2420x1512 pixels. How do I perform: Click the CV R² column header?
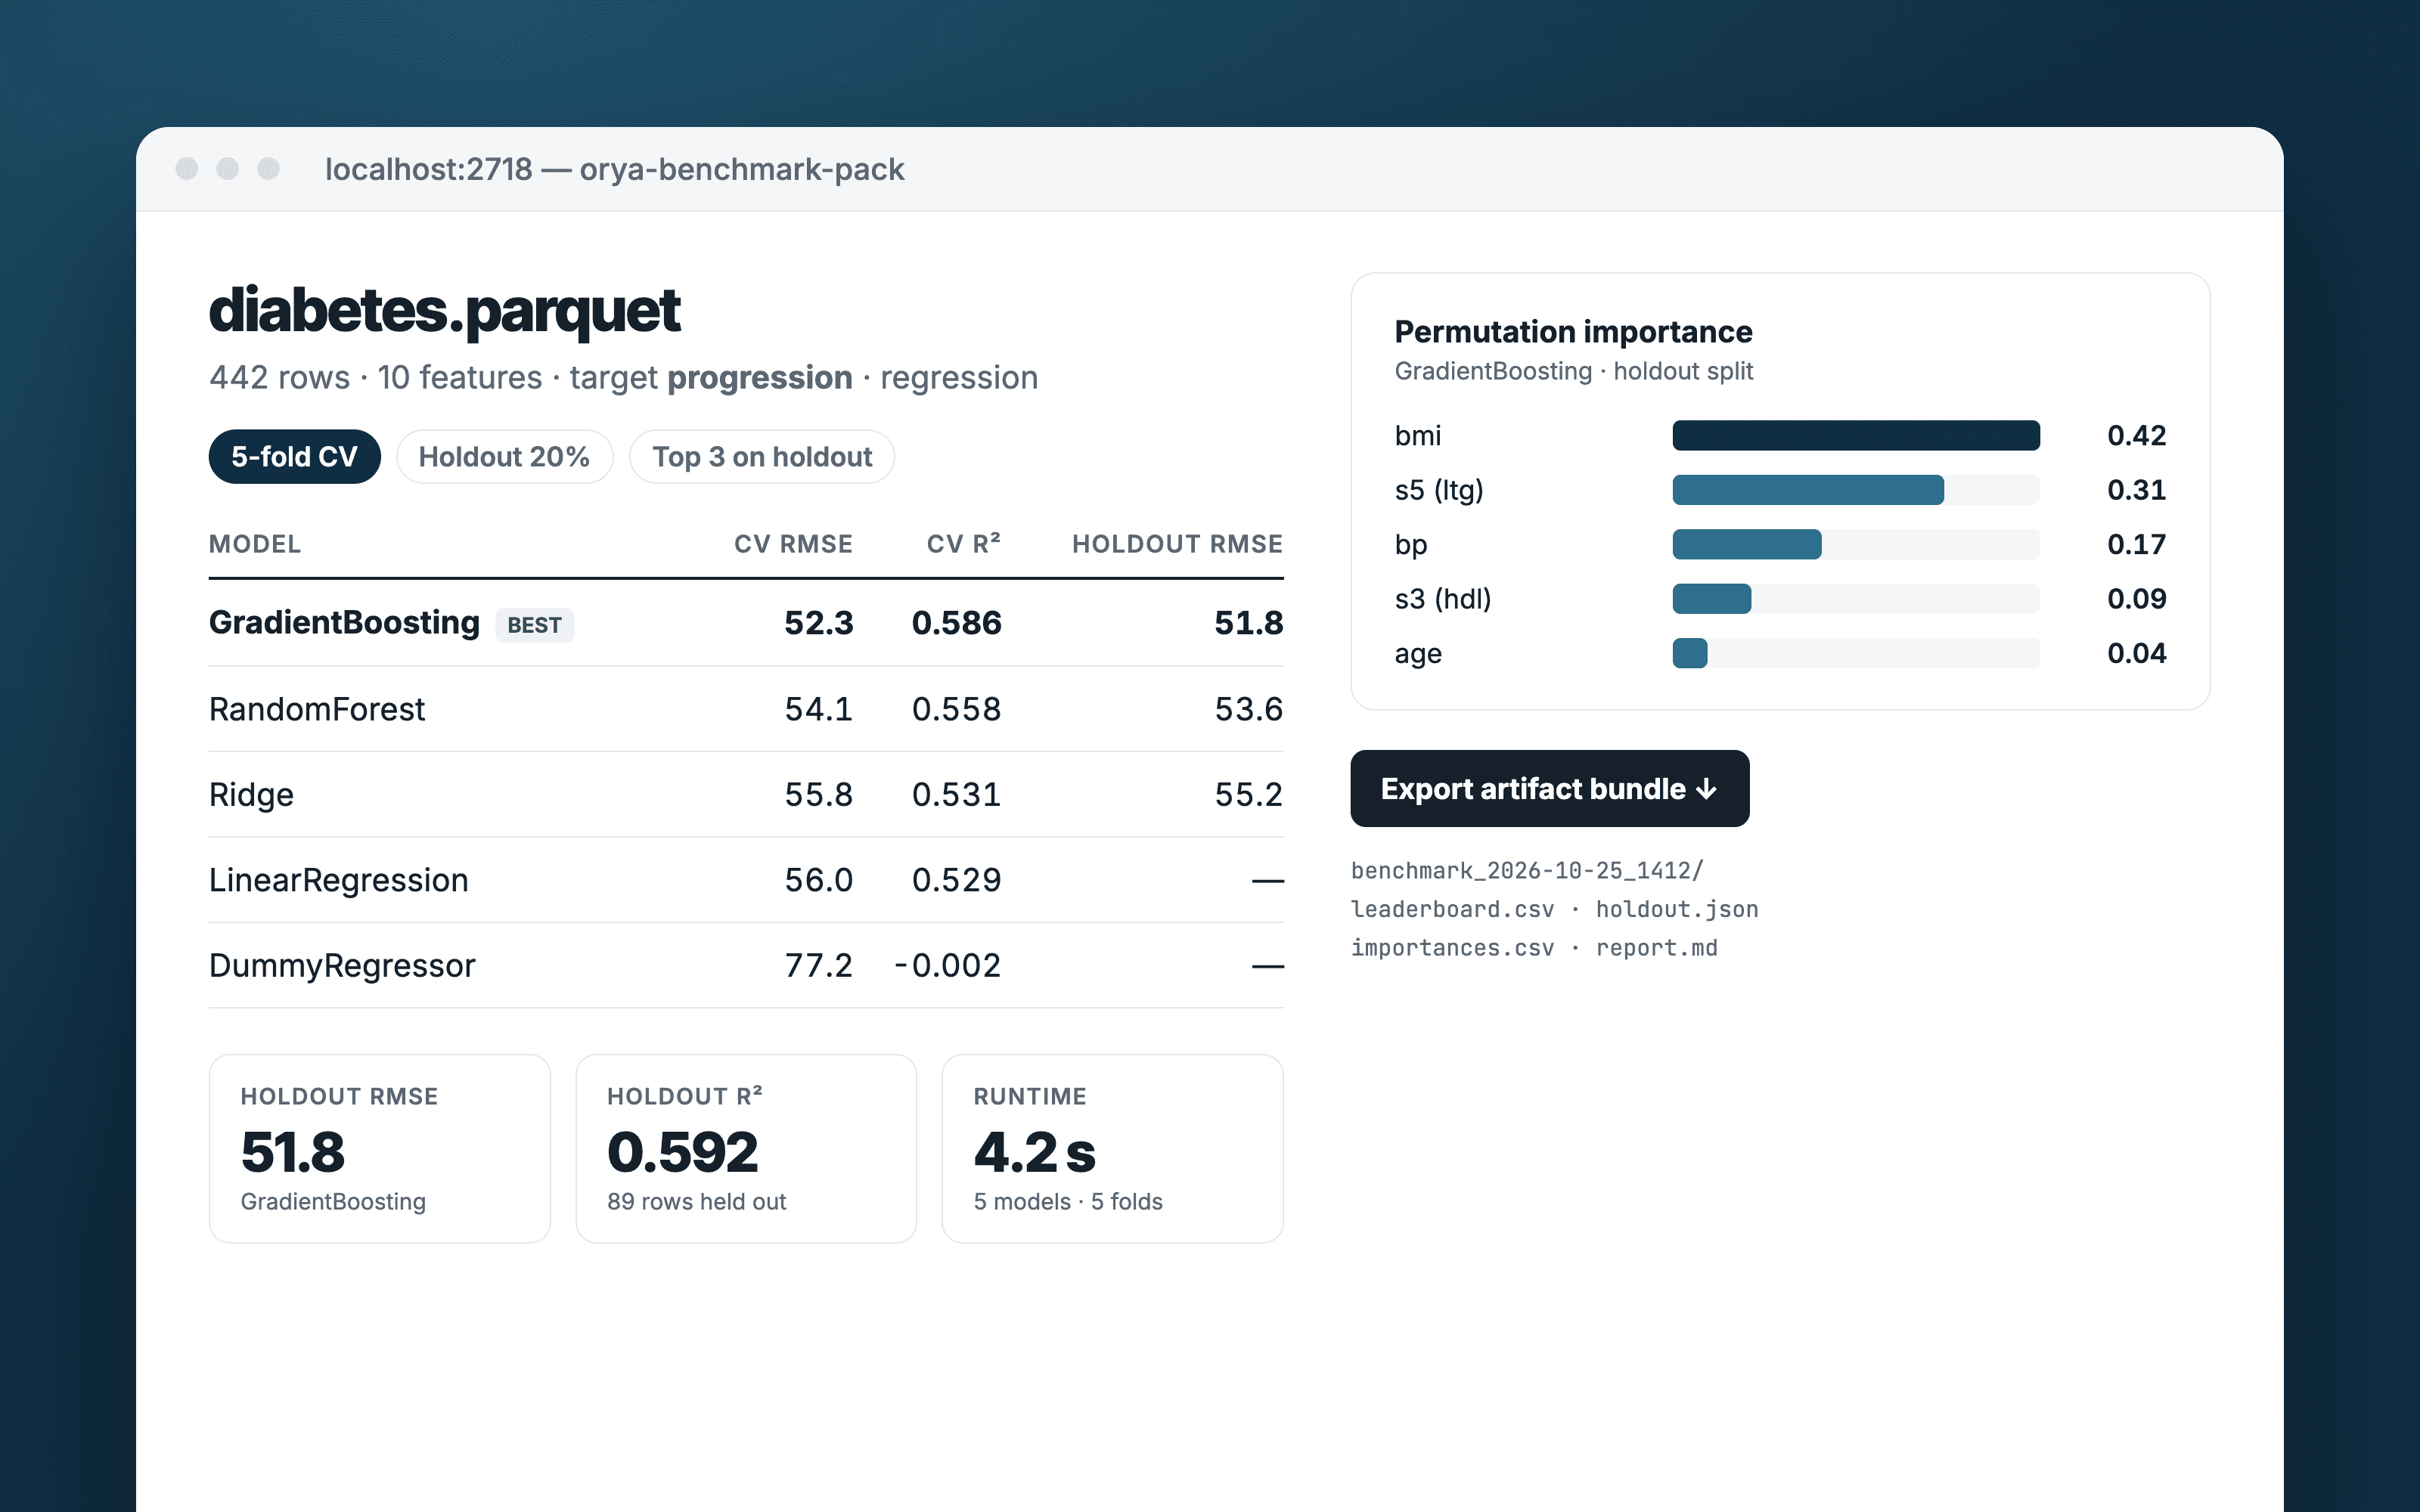click(x=963, y=544)
